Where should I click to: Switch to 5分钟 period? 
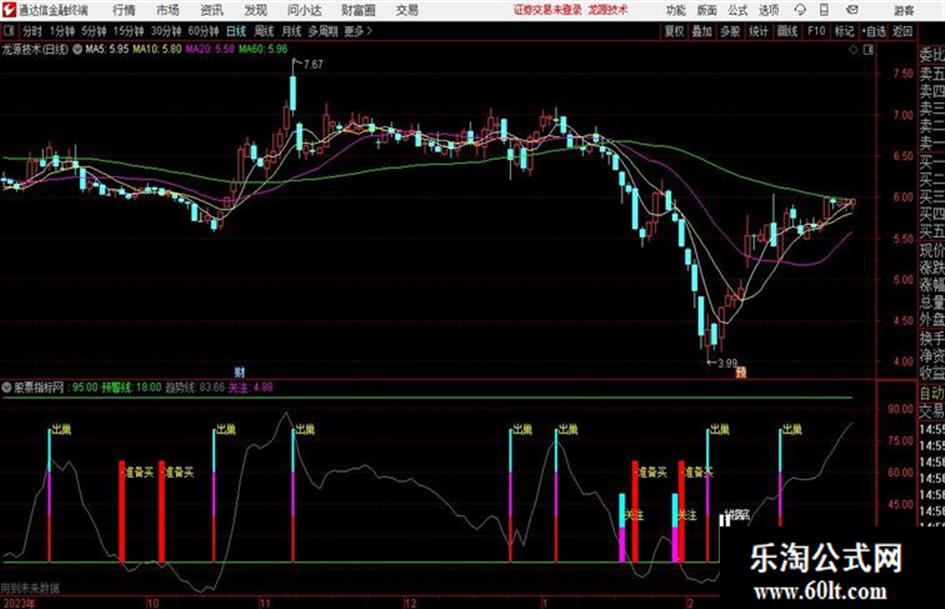tap(93, 31)
